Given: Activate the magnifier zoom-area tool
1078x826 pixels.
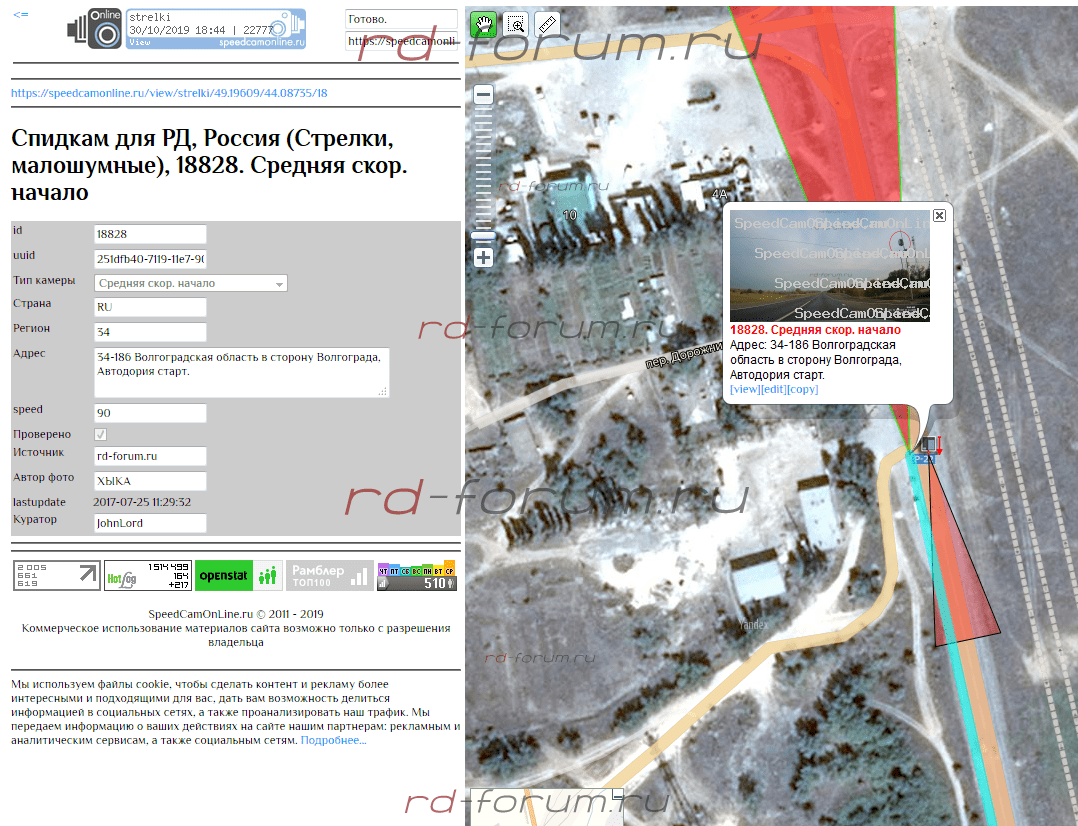Looking at the screenshot, I should click(x=515, y=25).
